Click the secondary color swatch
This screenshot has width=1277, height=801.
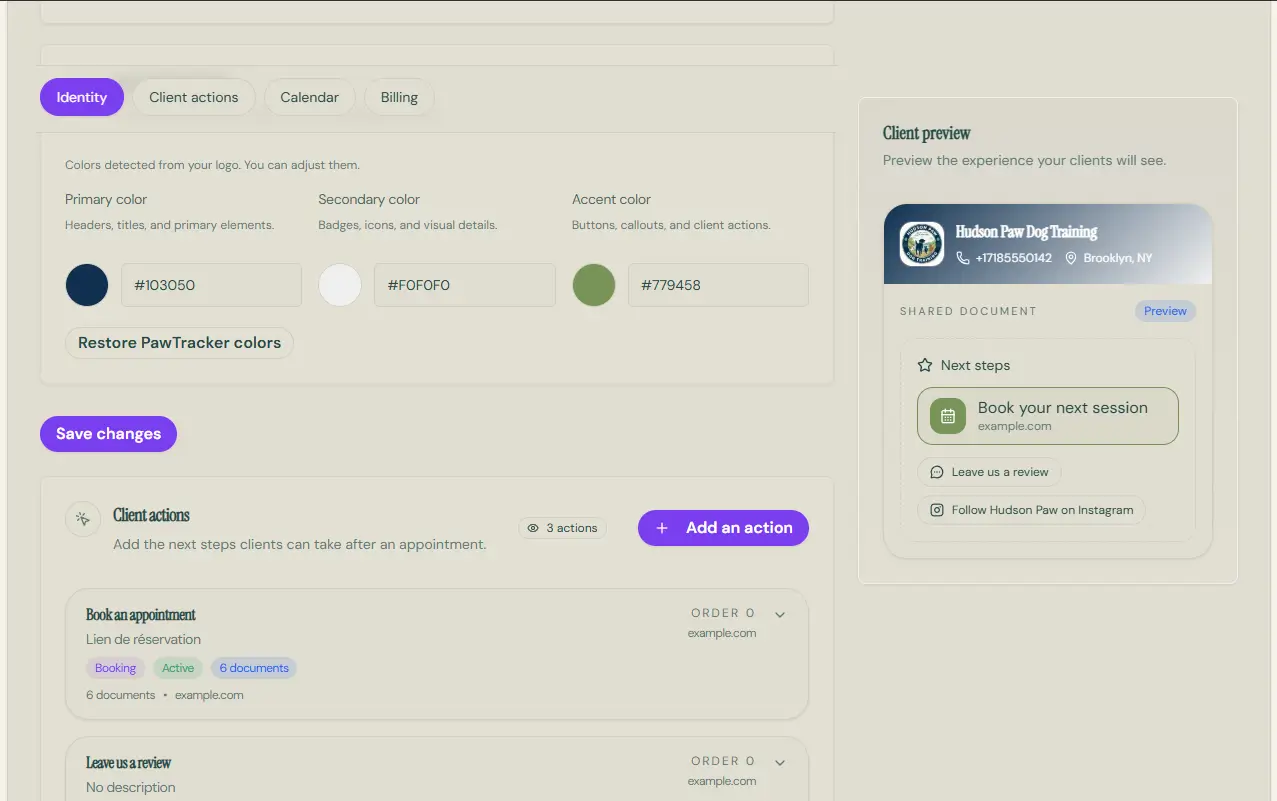pos(340,285)
